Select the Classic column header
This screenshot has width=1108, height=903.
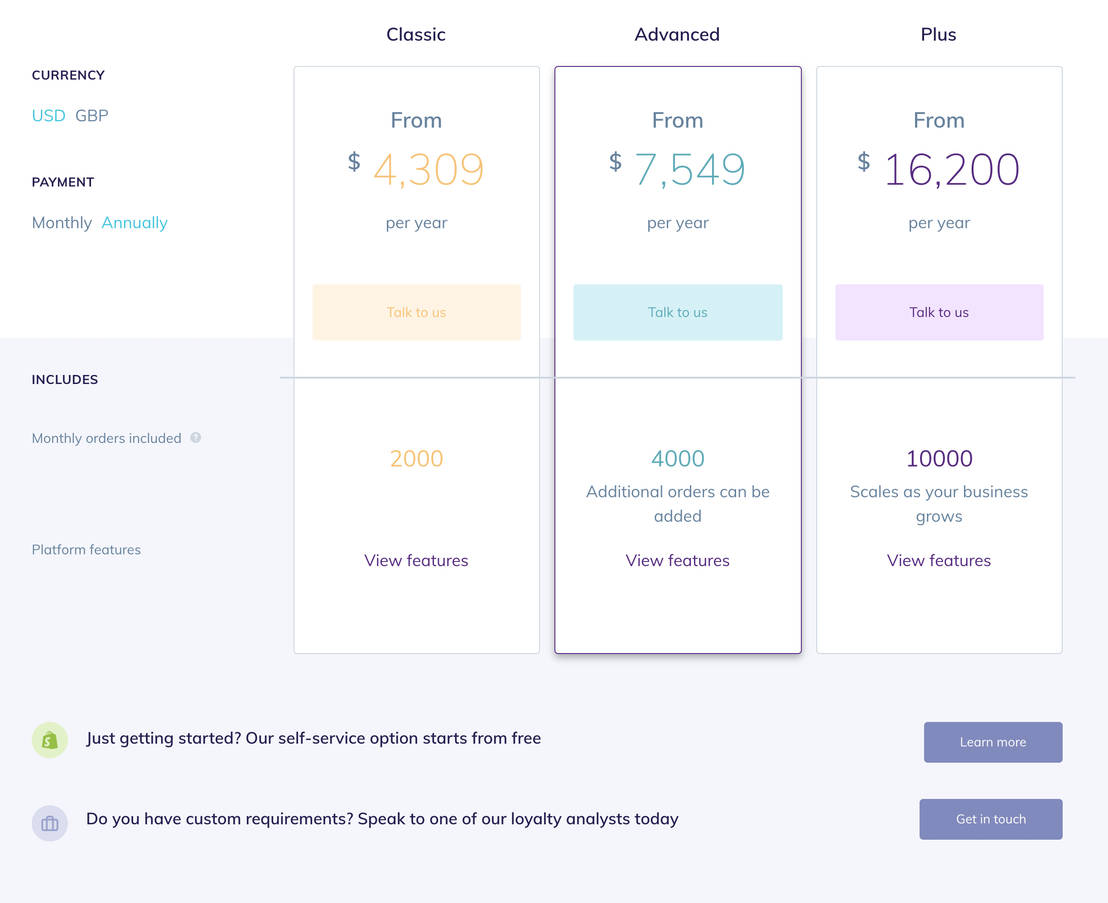tap(416, 34)
